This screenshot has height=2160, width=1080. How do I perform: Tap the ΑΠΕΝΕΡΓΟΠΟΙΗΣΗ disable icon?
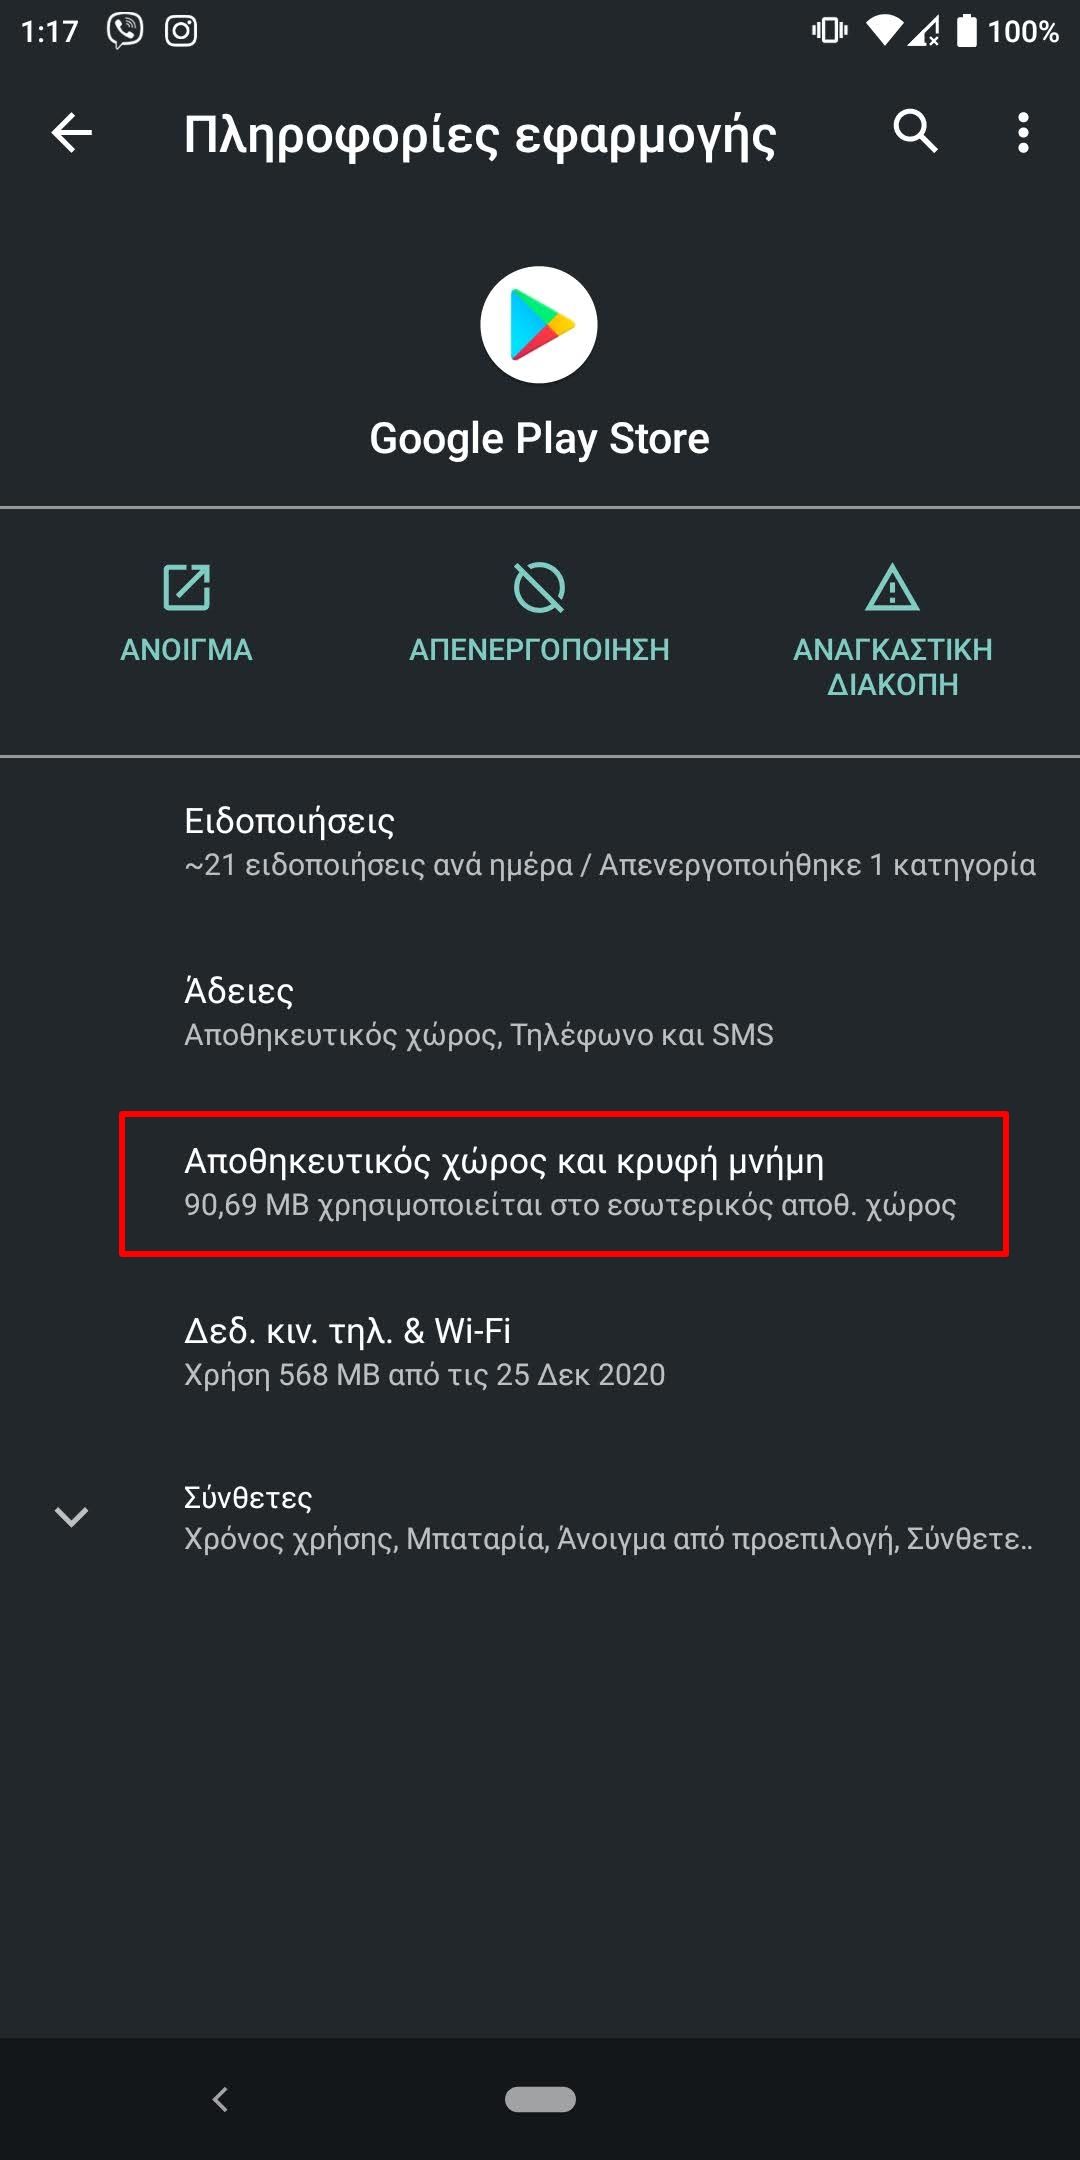pyautogui.click(x=539, y=587)
